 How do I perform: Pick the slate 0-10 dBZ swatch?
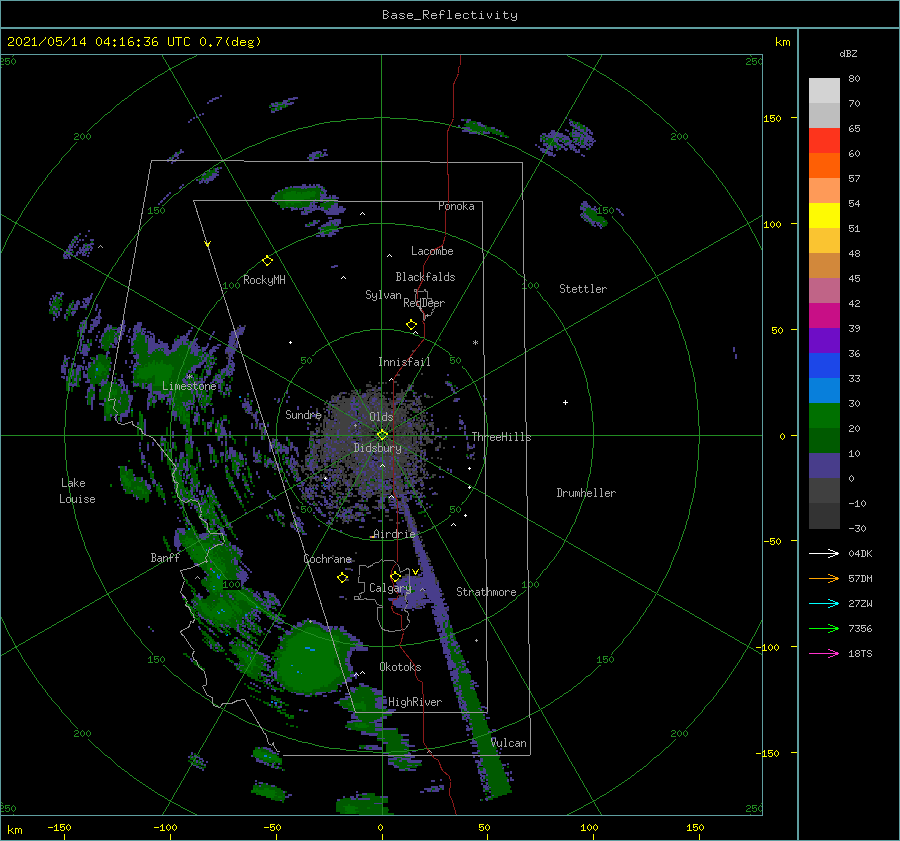click(824, 466)
